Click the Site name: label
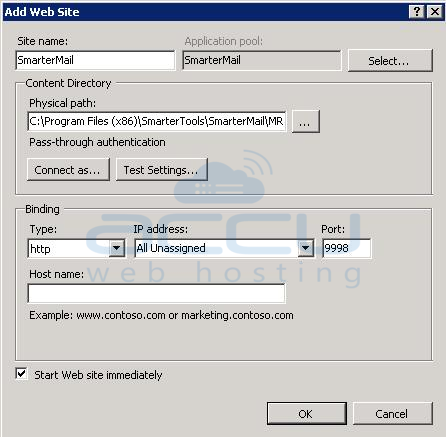 click(43, 41)
